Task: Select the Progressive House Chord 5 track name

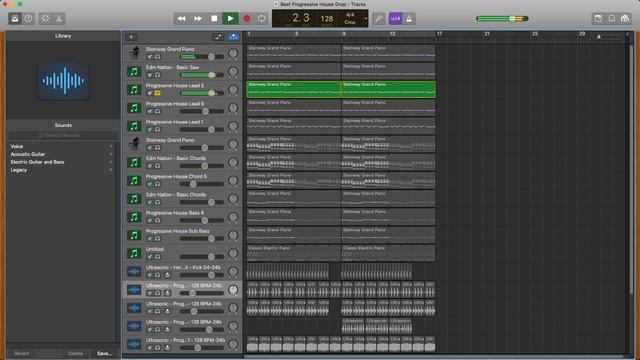Action: coord(176,177)
